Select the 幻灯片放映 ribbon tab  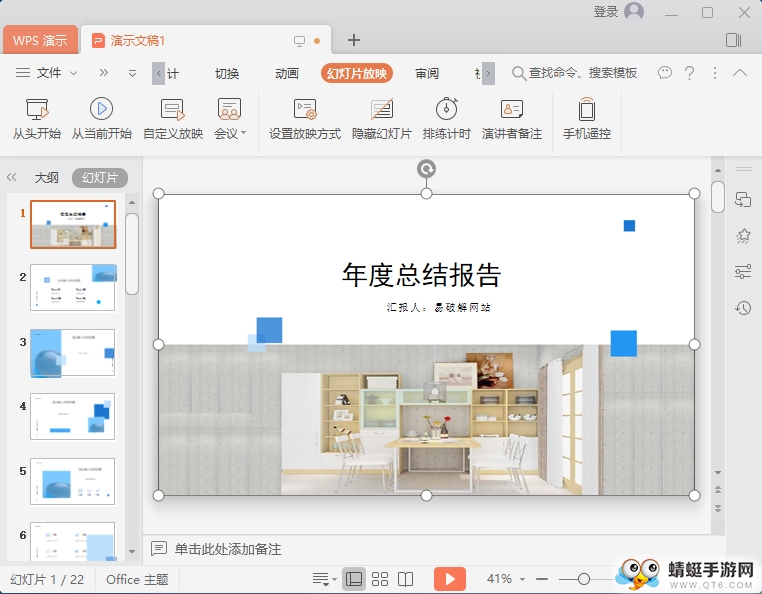pyautogui.click(x=357, y=73)
